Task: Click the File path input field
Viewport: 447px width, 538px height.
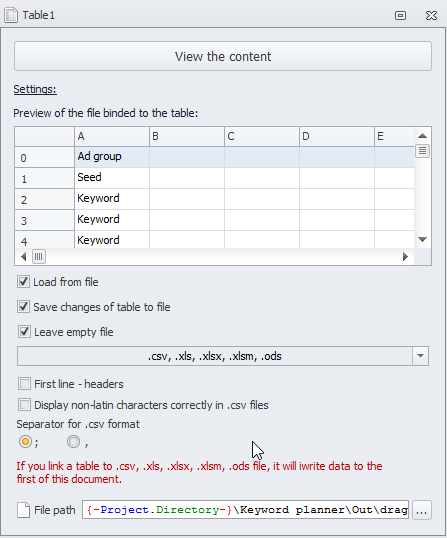Action: pyautogui.click(x=245, y=510)
